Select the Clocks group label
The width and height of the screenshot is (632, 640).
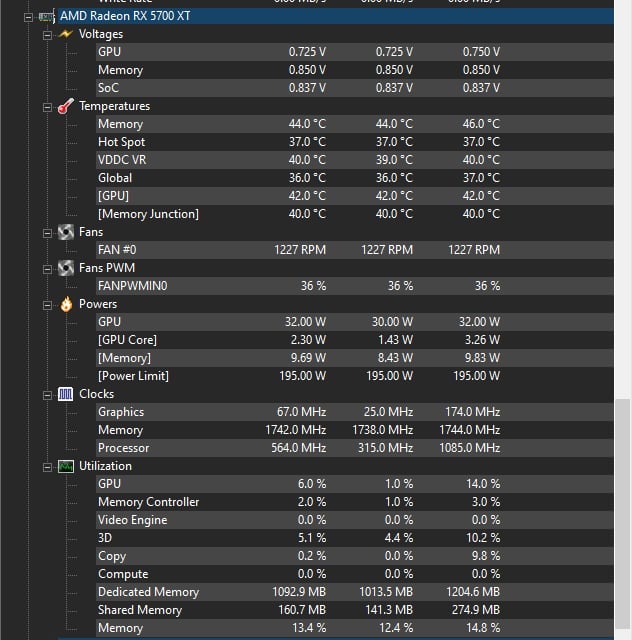[96, 394]
